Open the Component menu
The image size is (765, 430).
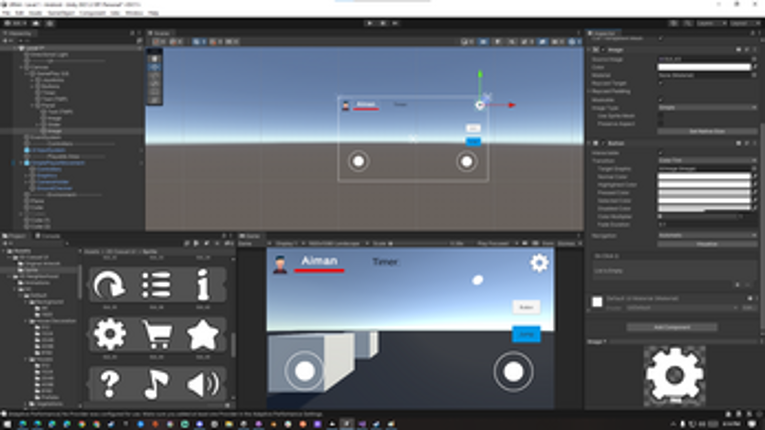[92, 13]
